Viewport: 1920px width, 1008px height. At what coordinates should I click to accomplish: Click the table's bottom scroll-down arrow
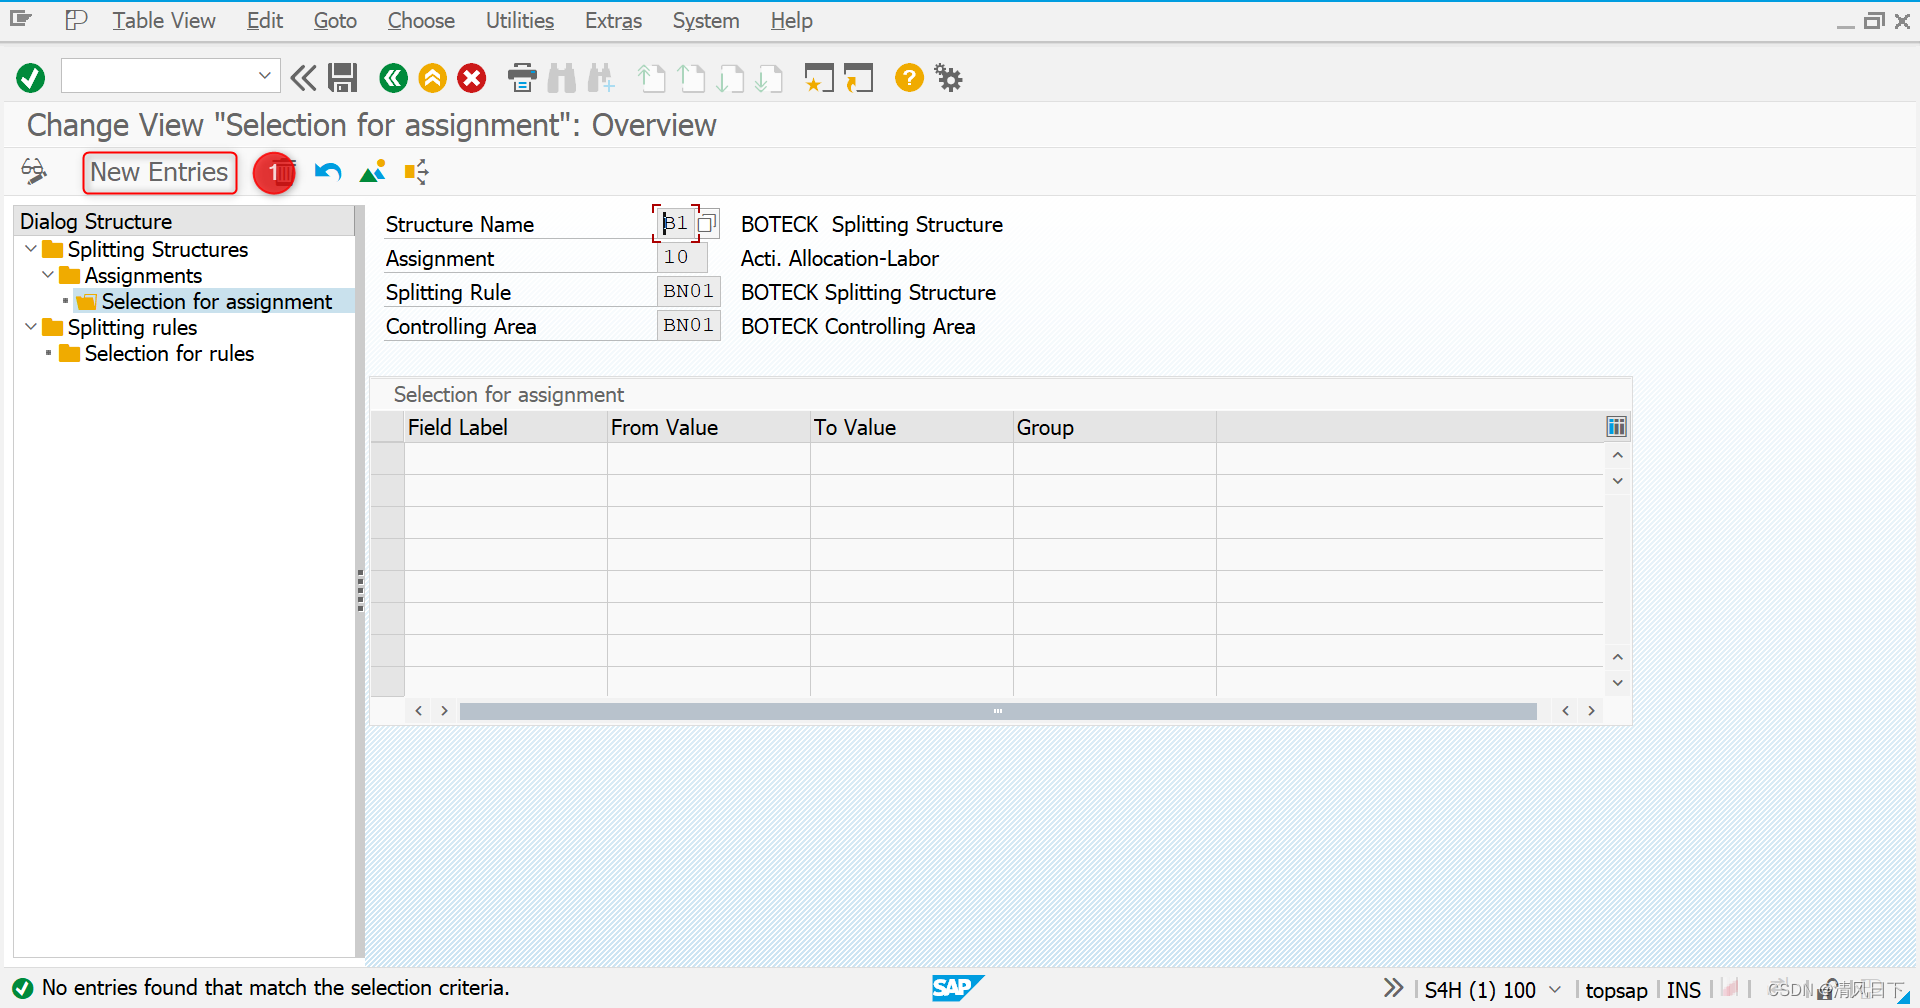pyautogui.click(x=1617, y=683)
